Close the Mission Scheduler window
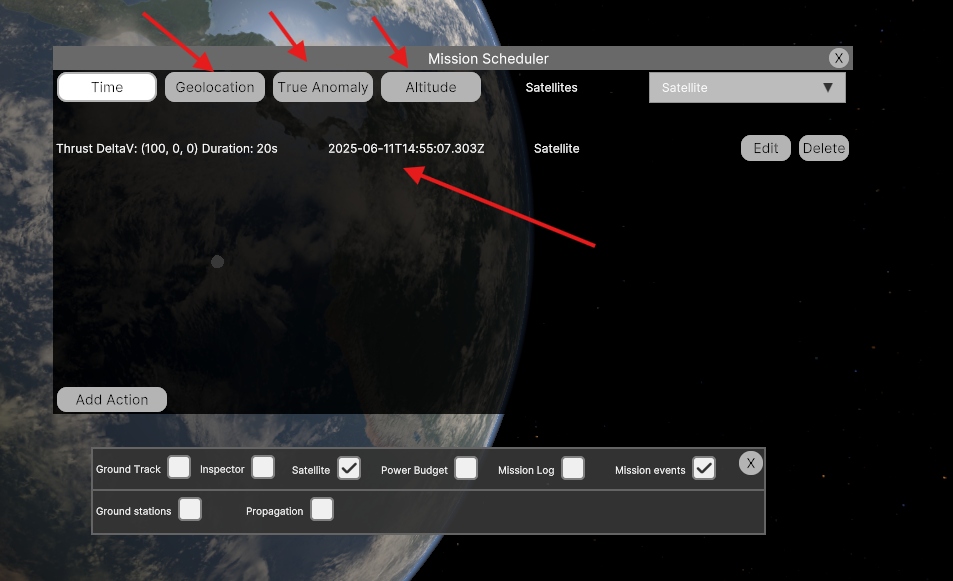The width and height of the screenshot is (953, 581). point(839,58)
